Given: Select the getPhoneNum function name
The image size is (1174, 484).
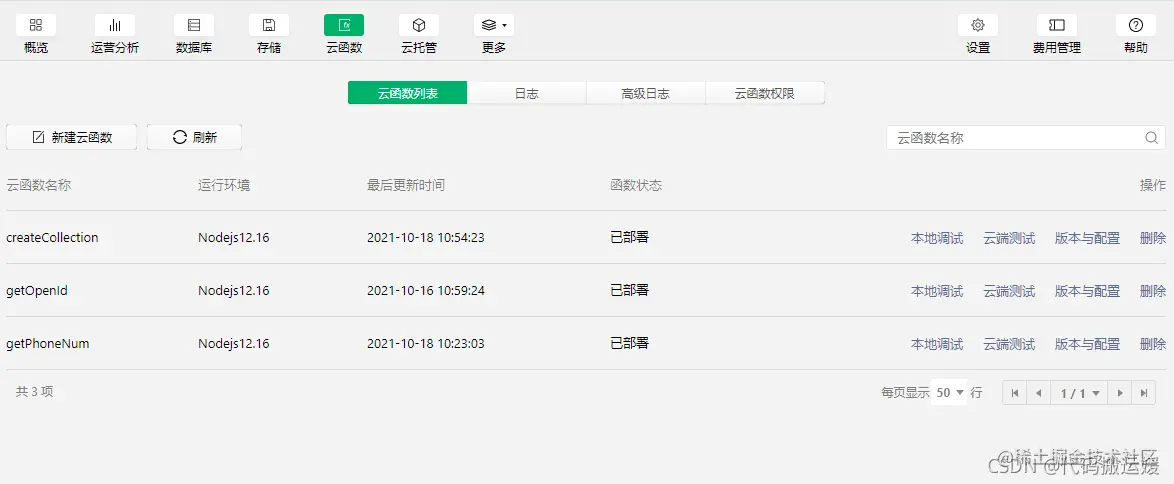Looking at the screenshot, I should pos(48,343).
